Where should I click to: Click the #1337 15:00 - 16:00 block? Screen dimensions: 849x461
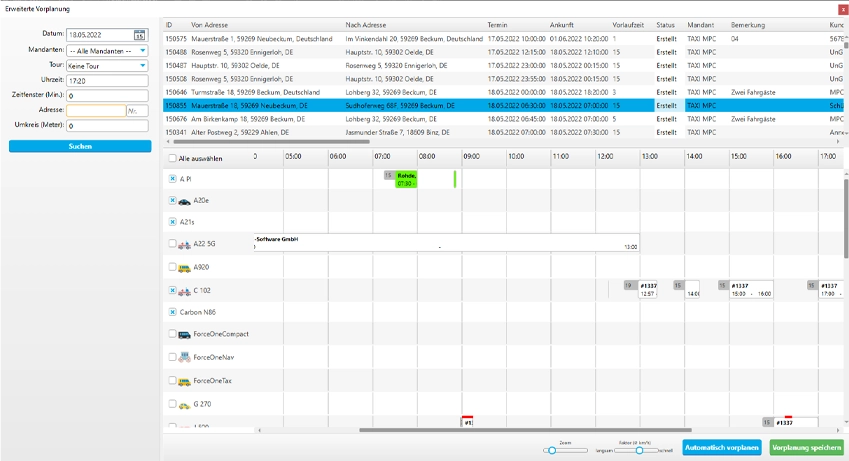coord(751,290)
